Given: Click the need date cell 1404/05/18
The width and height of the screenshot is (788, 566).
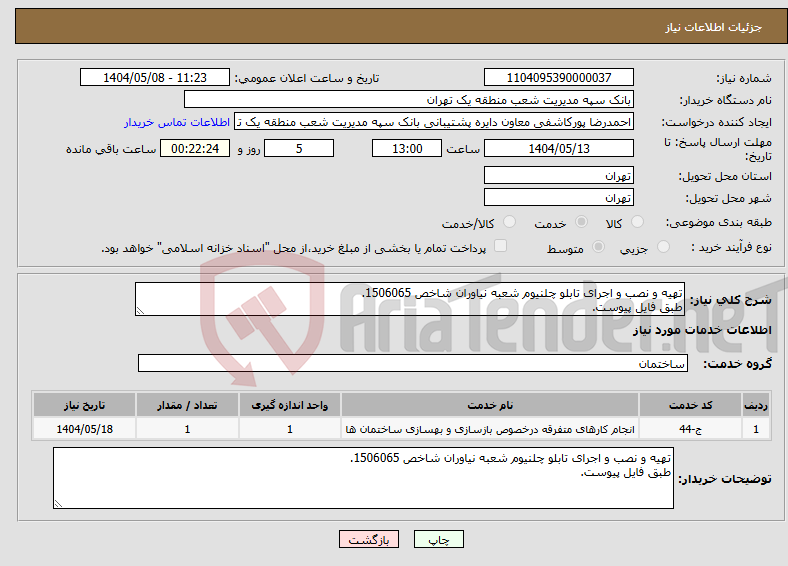Looking at the screenshot, I should [x=84, y=429].
